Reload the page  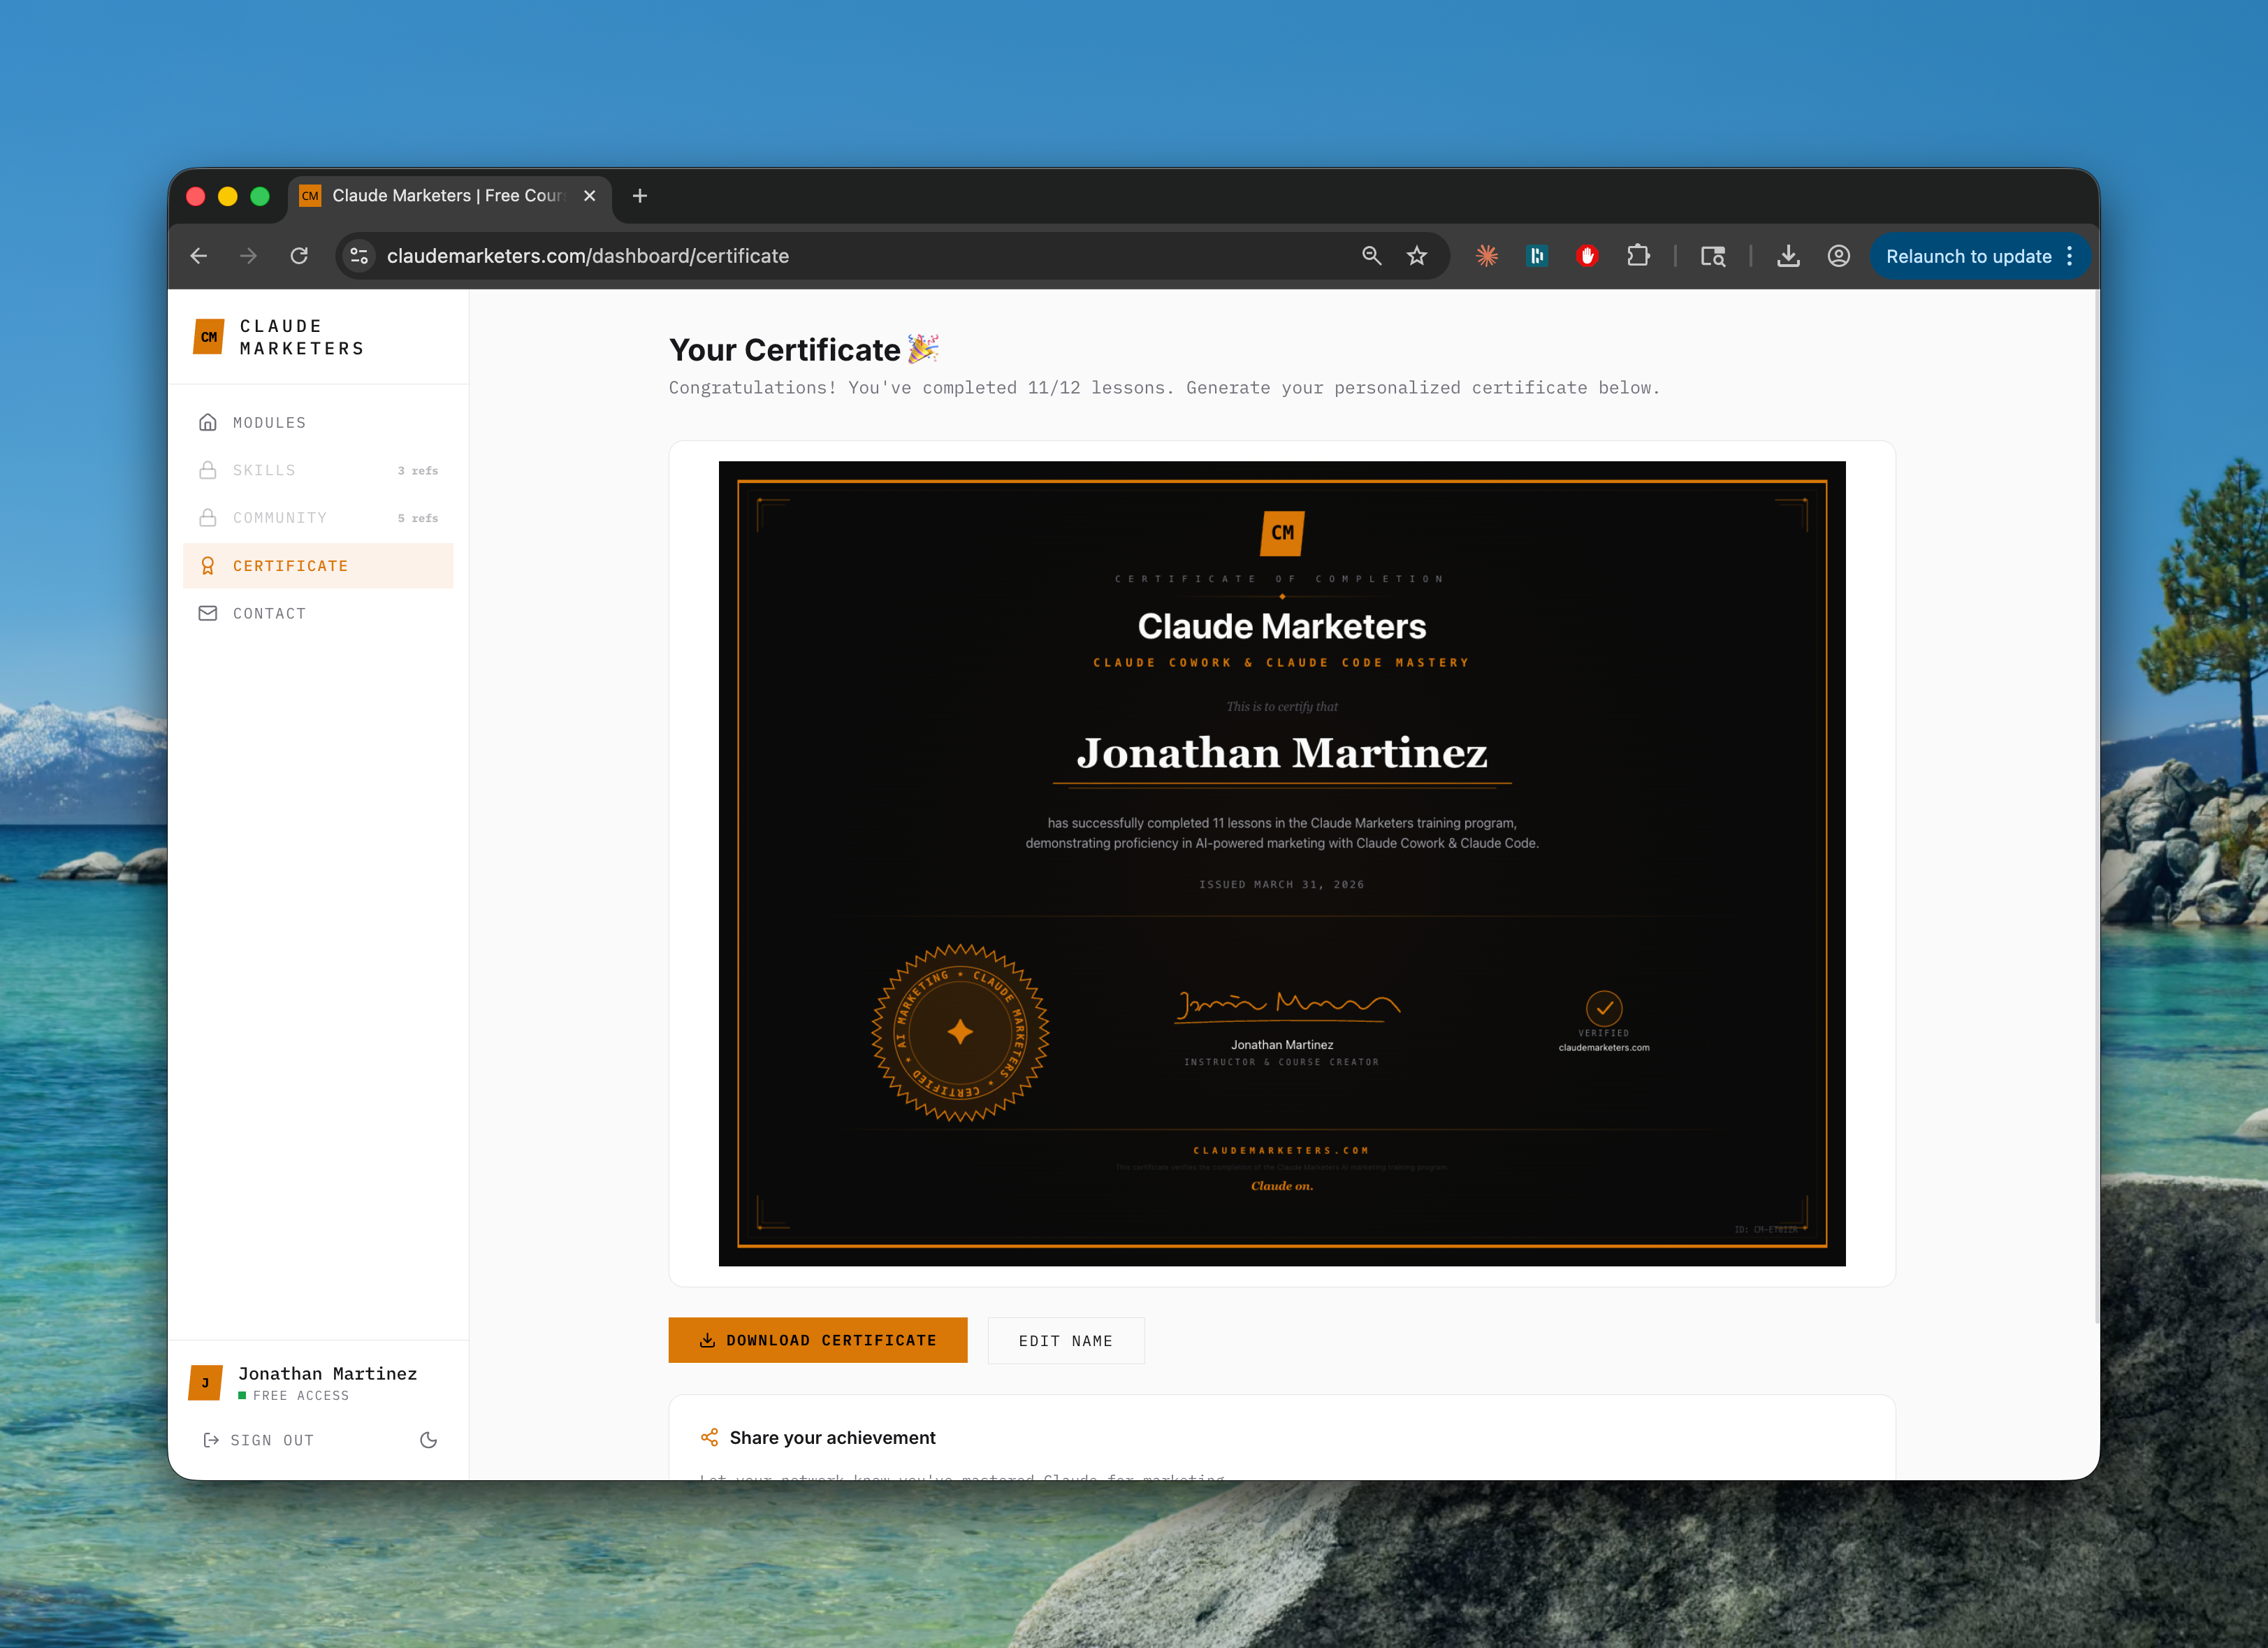coord(299,256)
